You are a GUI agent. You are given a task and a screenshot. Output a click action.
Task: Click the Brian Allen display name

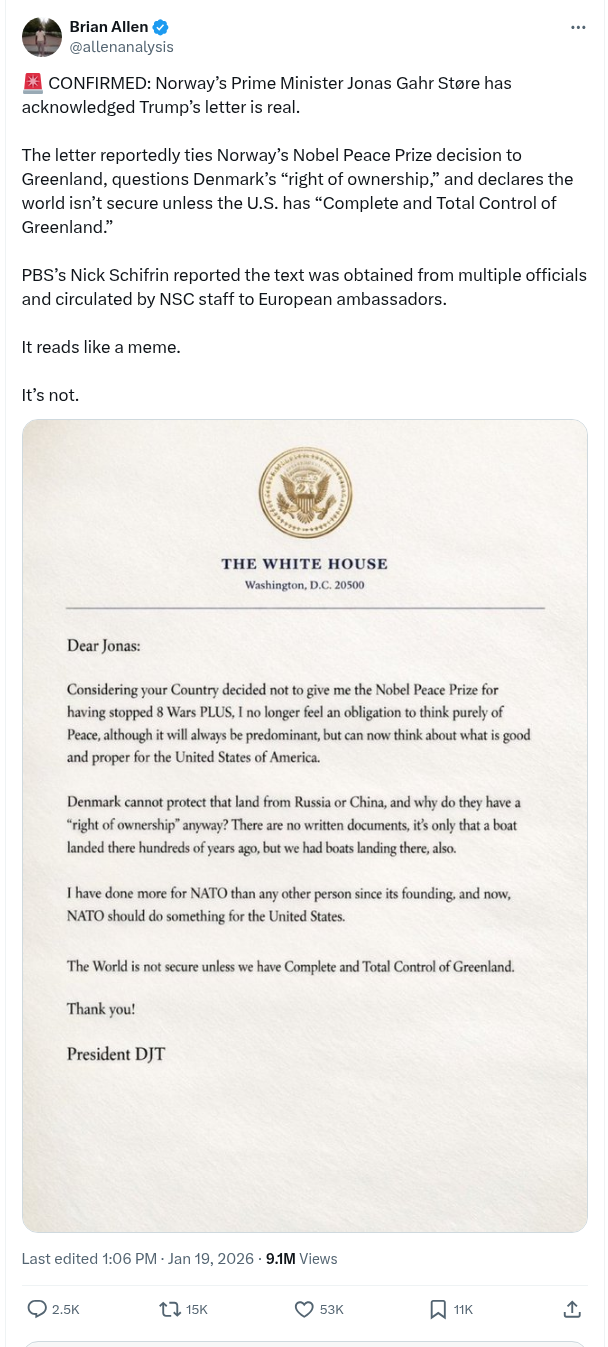[109, 27]
